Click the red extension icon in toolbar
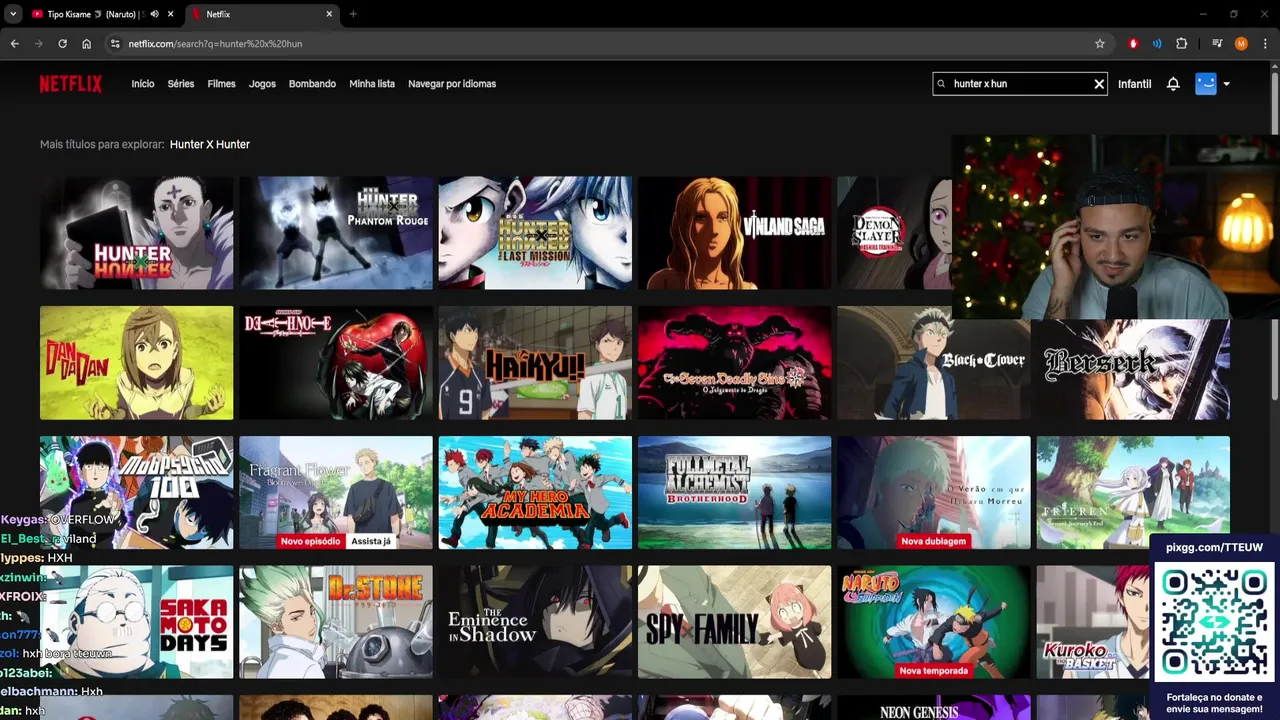 1133,44
